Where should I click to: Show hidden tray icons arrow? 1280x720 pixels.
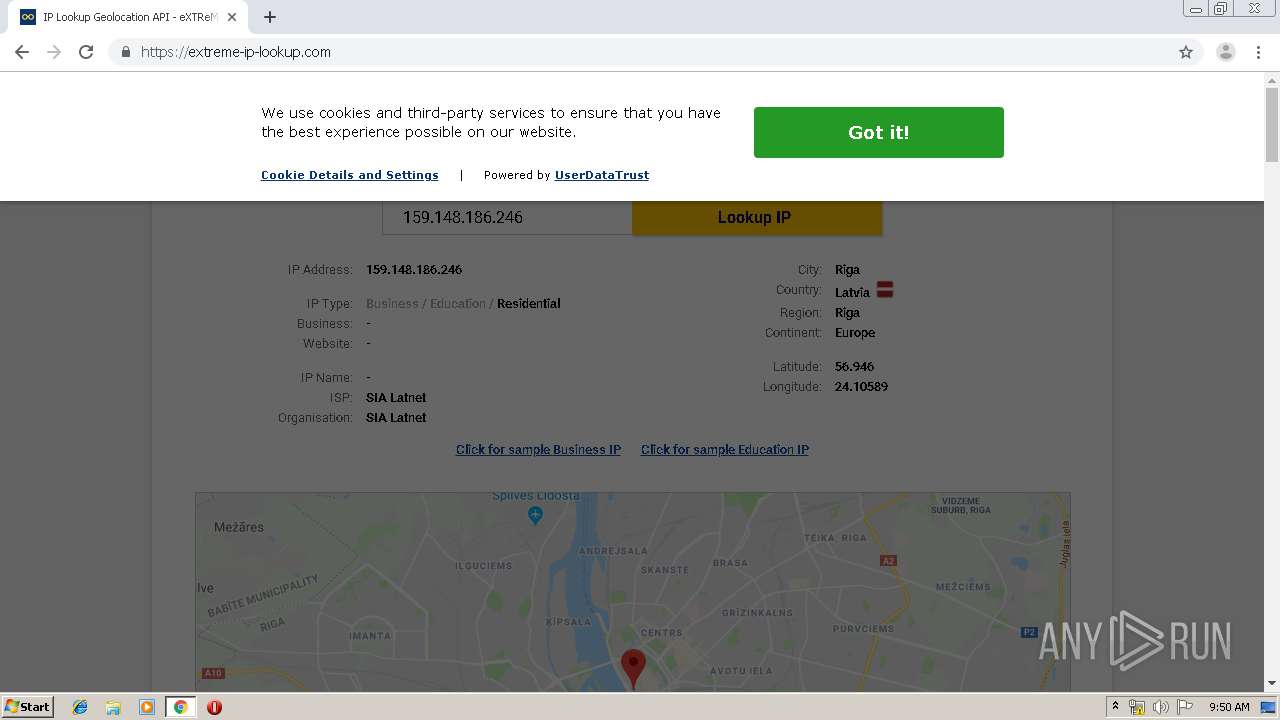pyautogui.click(x=1115, y=707)
